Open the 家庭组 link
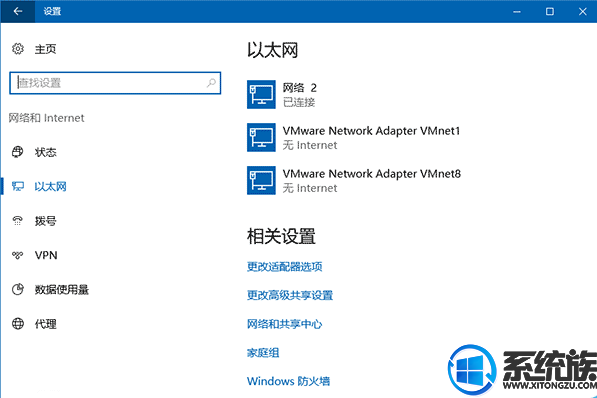Image resolution: width=597 pixels, height=398 pixels. point(263,353)
